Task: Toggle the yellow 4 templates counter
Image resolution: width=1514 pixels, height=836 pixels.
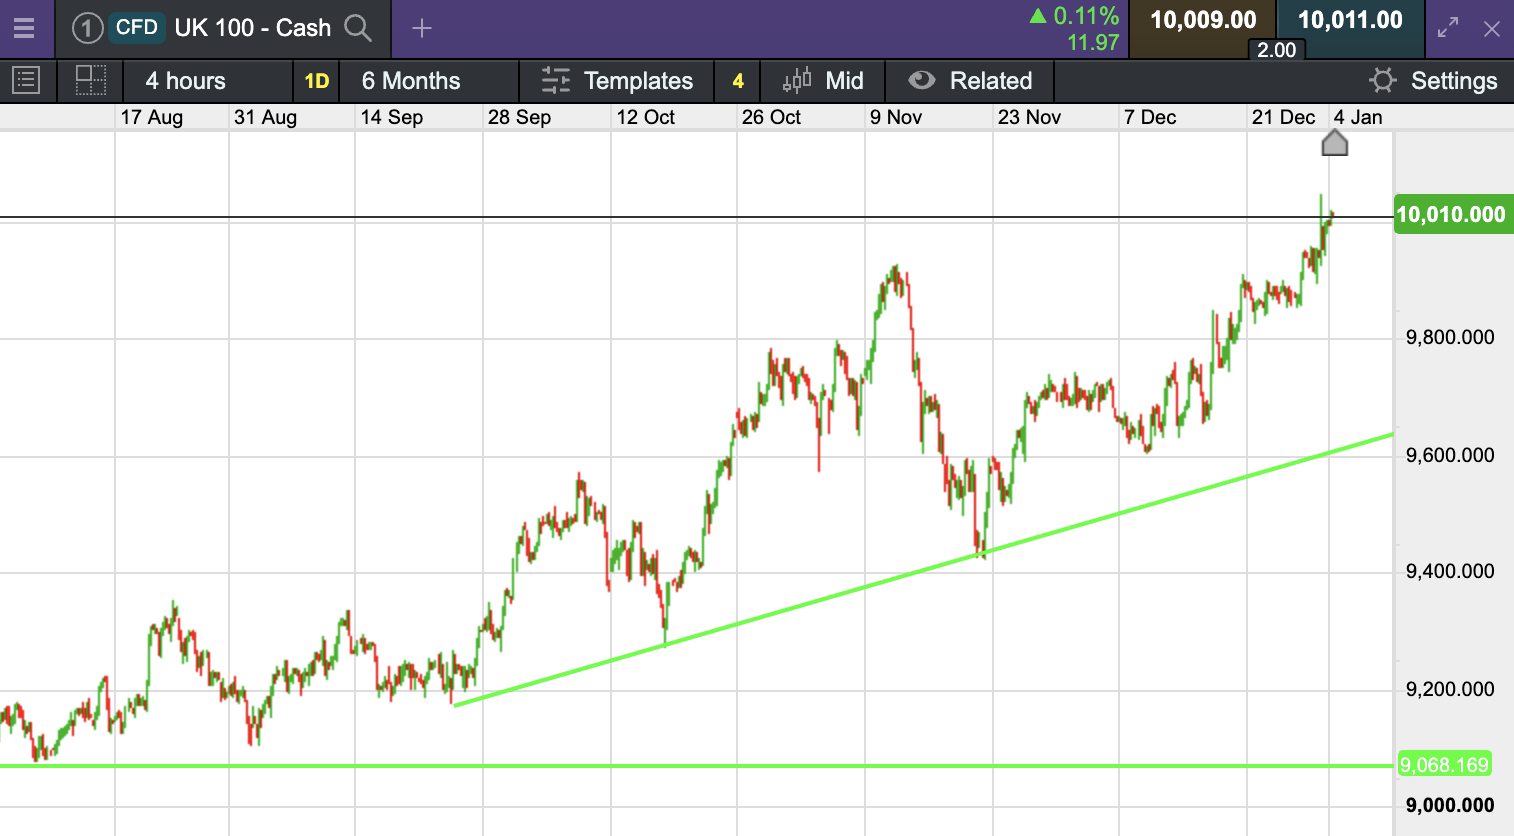Action: point(738,81)
